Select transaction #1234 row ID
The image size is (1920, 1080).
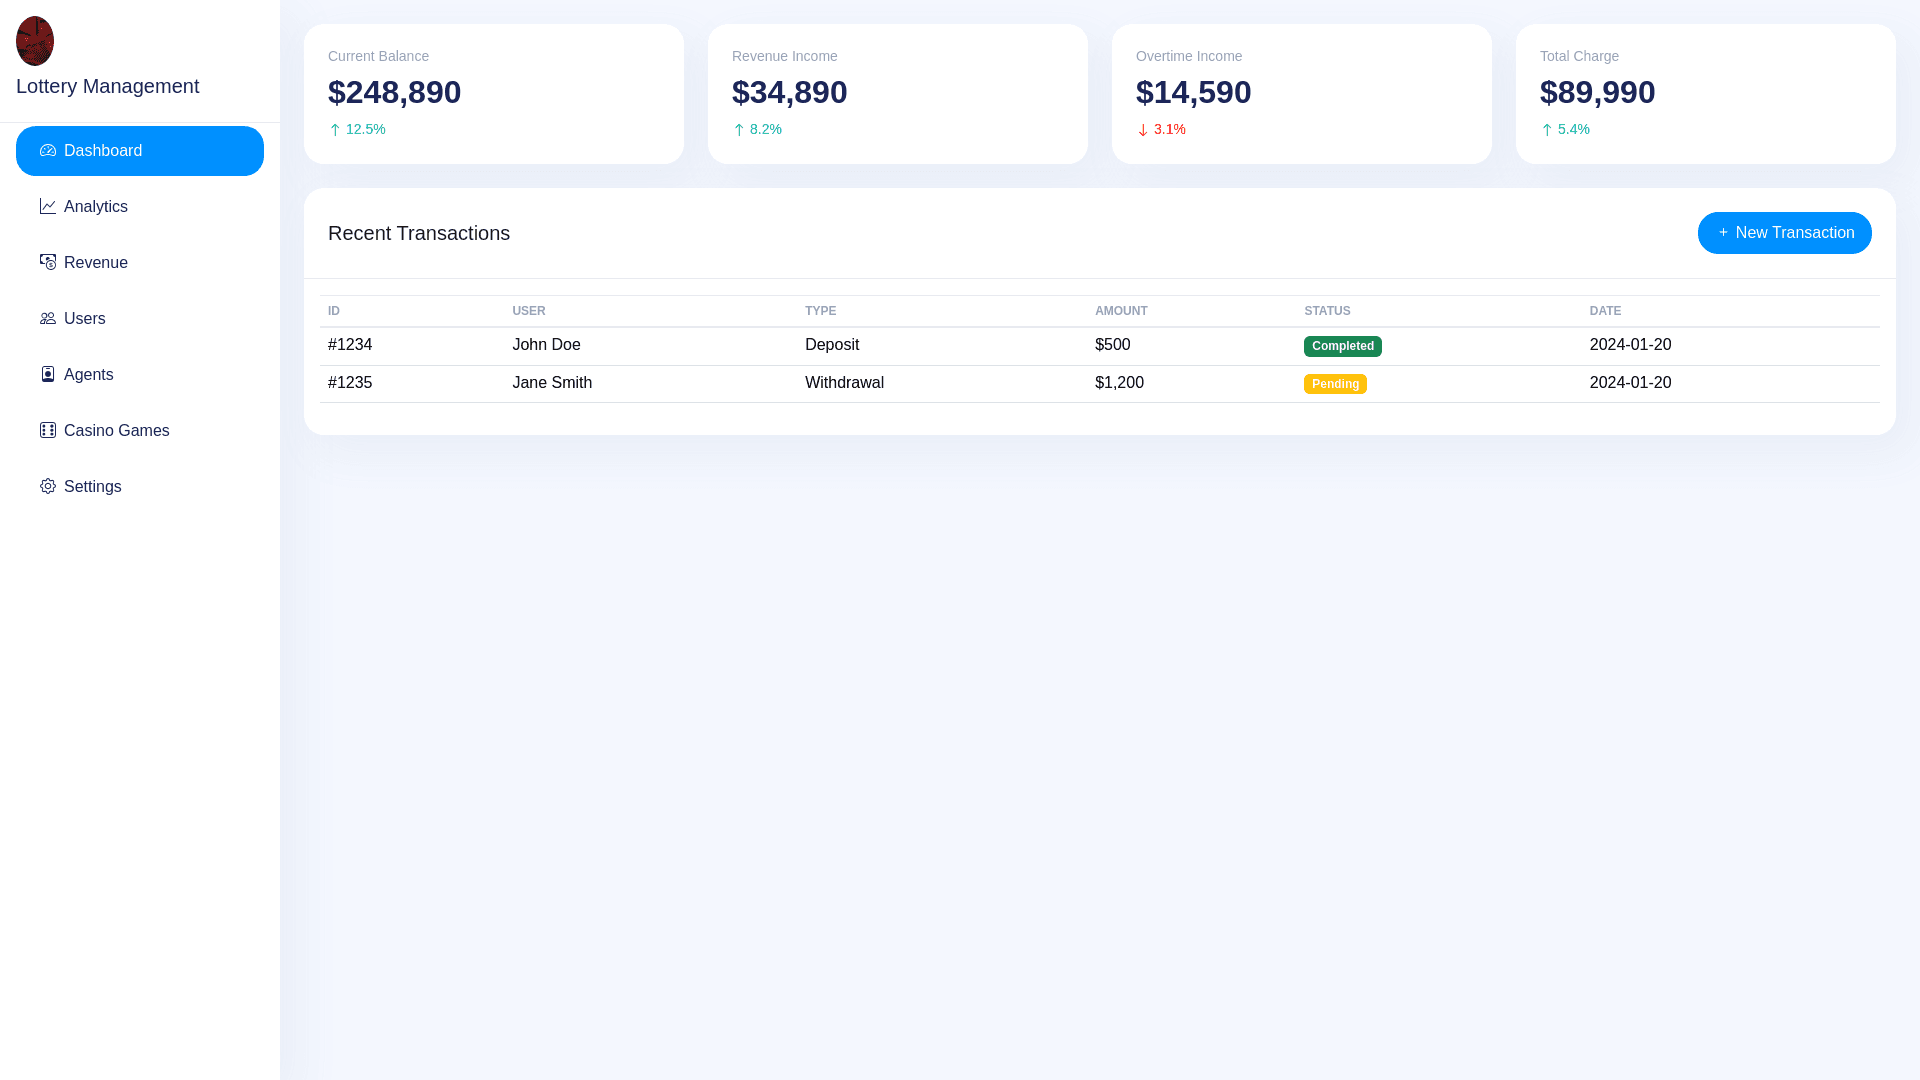click(x=350, y=345)
